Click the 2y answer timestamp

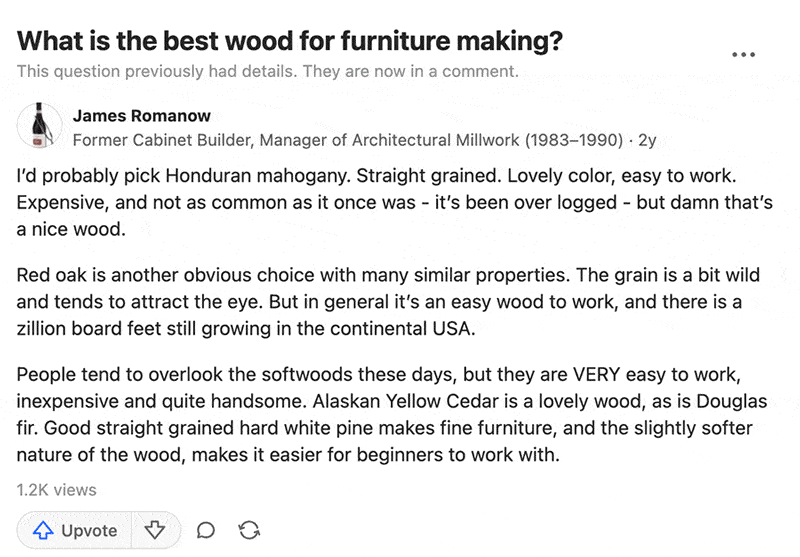647,139
